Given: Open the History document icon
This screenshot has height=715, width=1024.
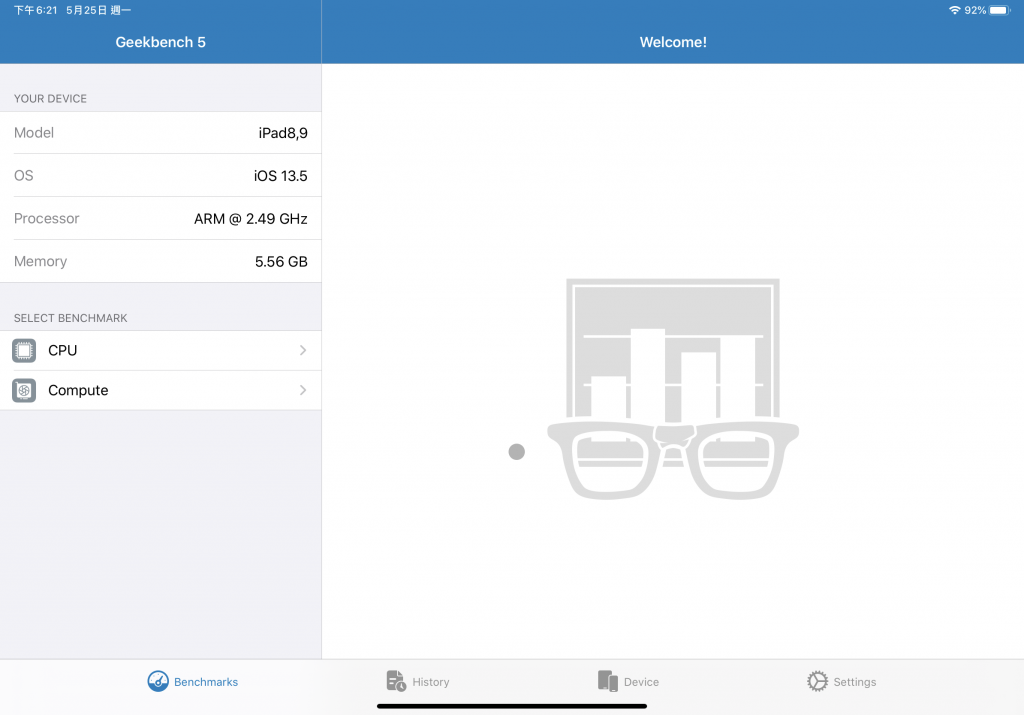Looking at the screenshot, I should pos(396,681).
